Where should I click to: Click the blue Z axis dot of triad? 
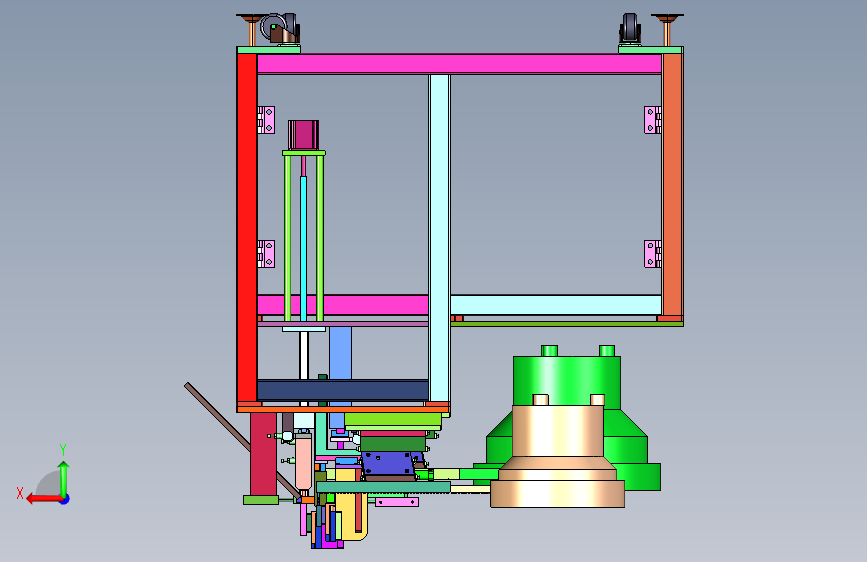tap(65, 499)
